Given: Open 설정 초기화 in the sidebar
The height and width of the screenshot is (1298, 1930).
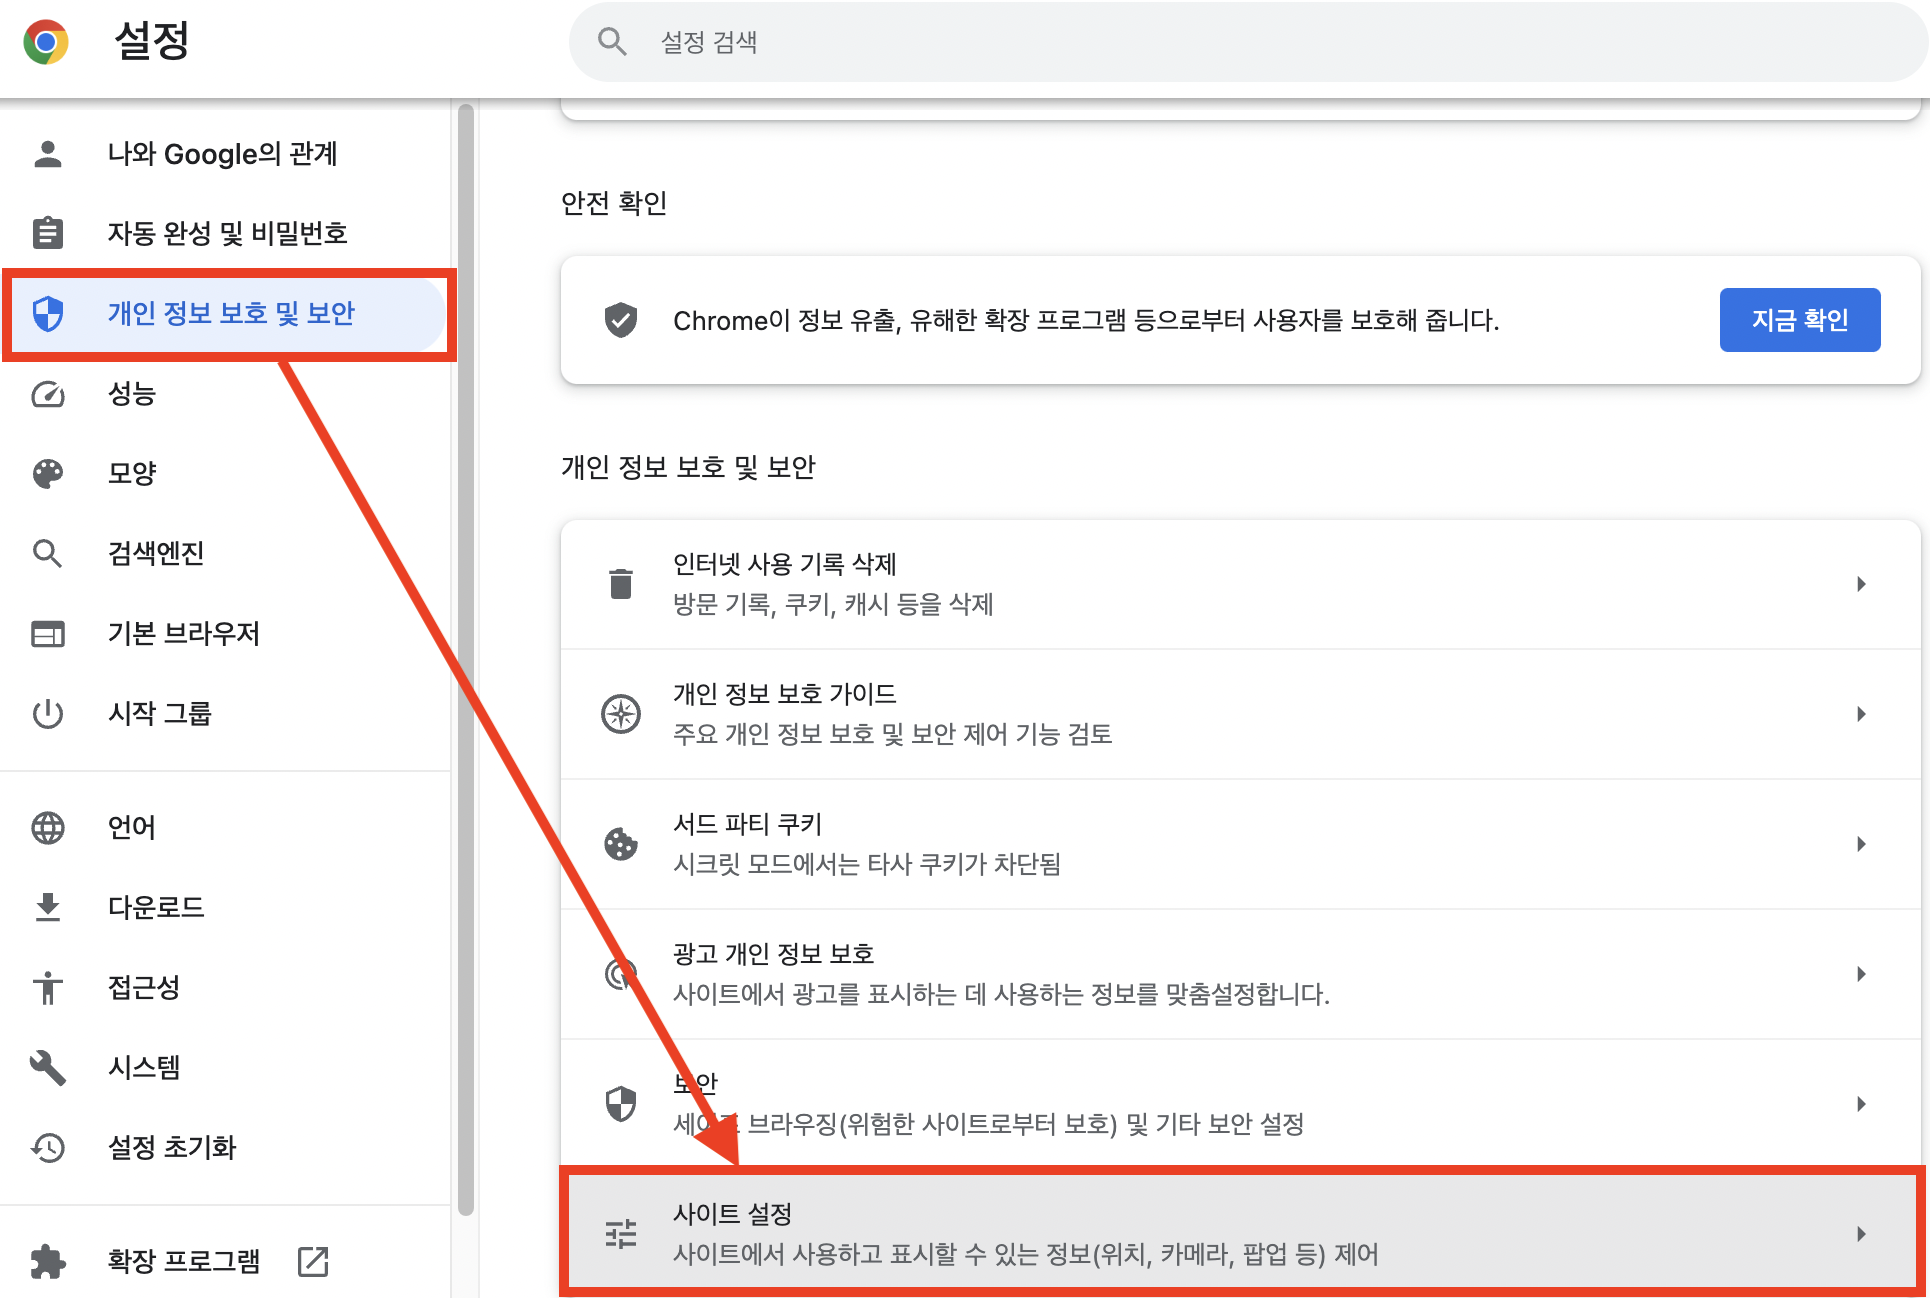Looking at the screenshot, I should tap(172, 1147).
